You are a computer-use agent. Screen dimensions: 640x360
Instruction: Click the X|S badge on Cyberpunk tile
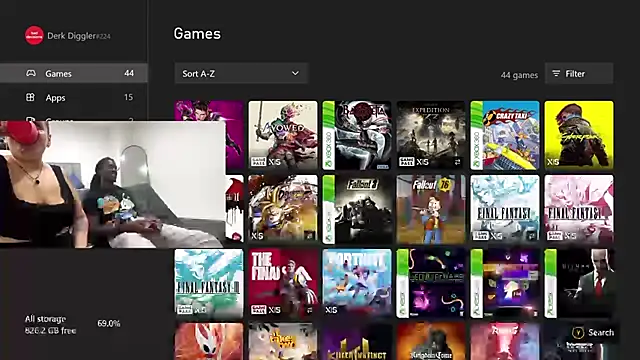click(x=553, y=162)
